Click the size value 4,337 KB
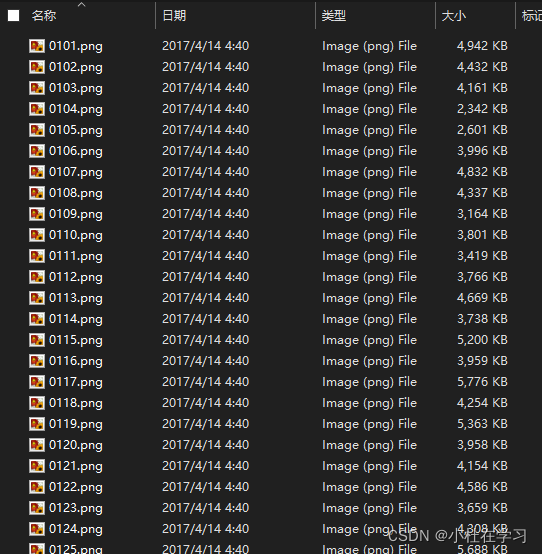The image size is (542, 554). (482, 193)
